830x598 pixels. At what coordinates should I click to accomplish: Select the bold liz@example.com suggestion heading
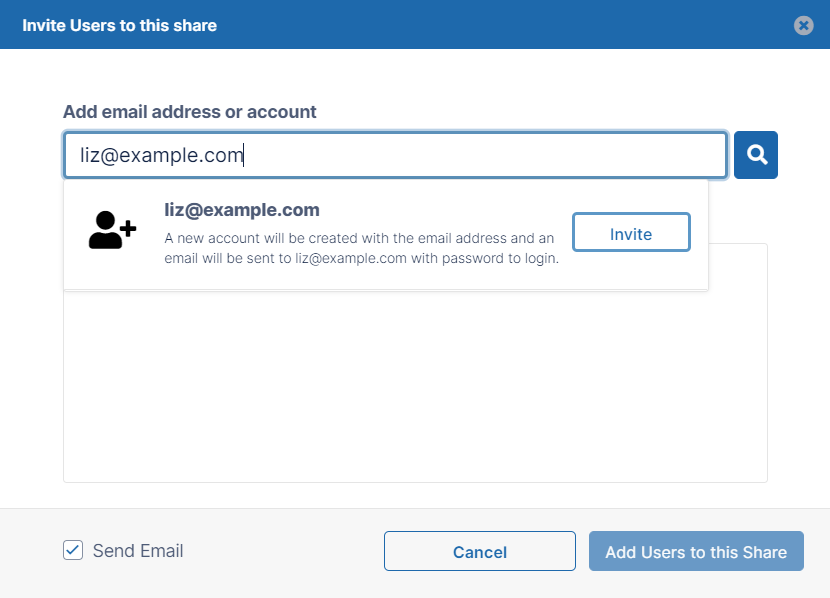pyautogui.click(x=242, y=210)
